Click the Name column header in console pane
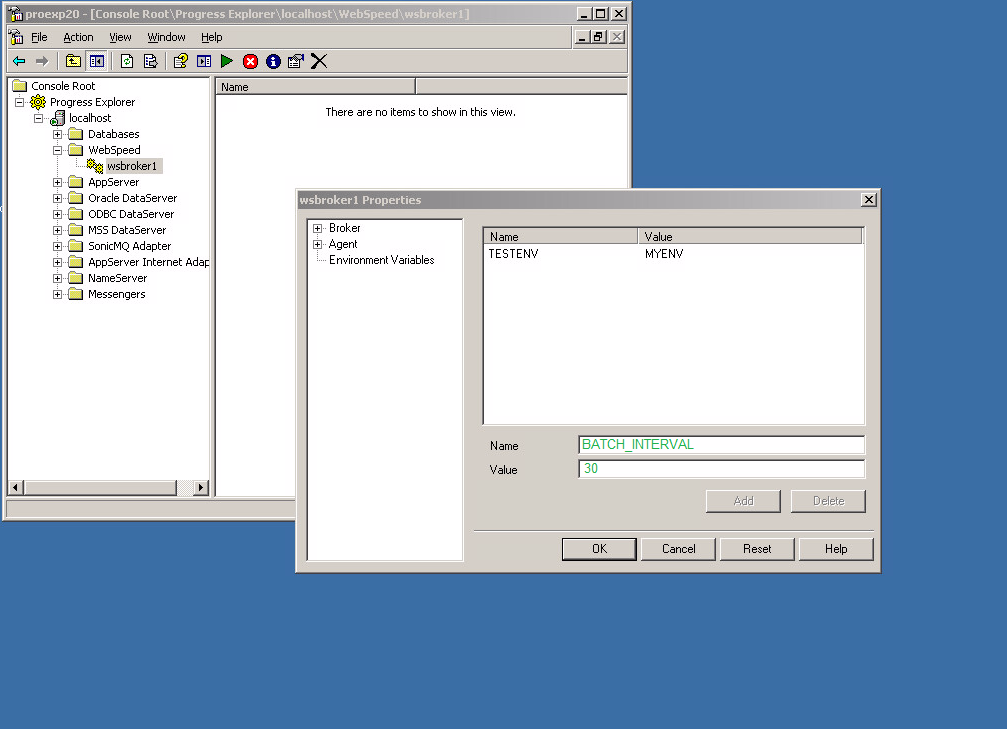 tap(315, 87)
